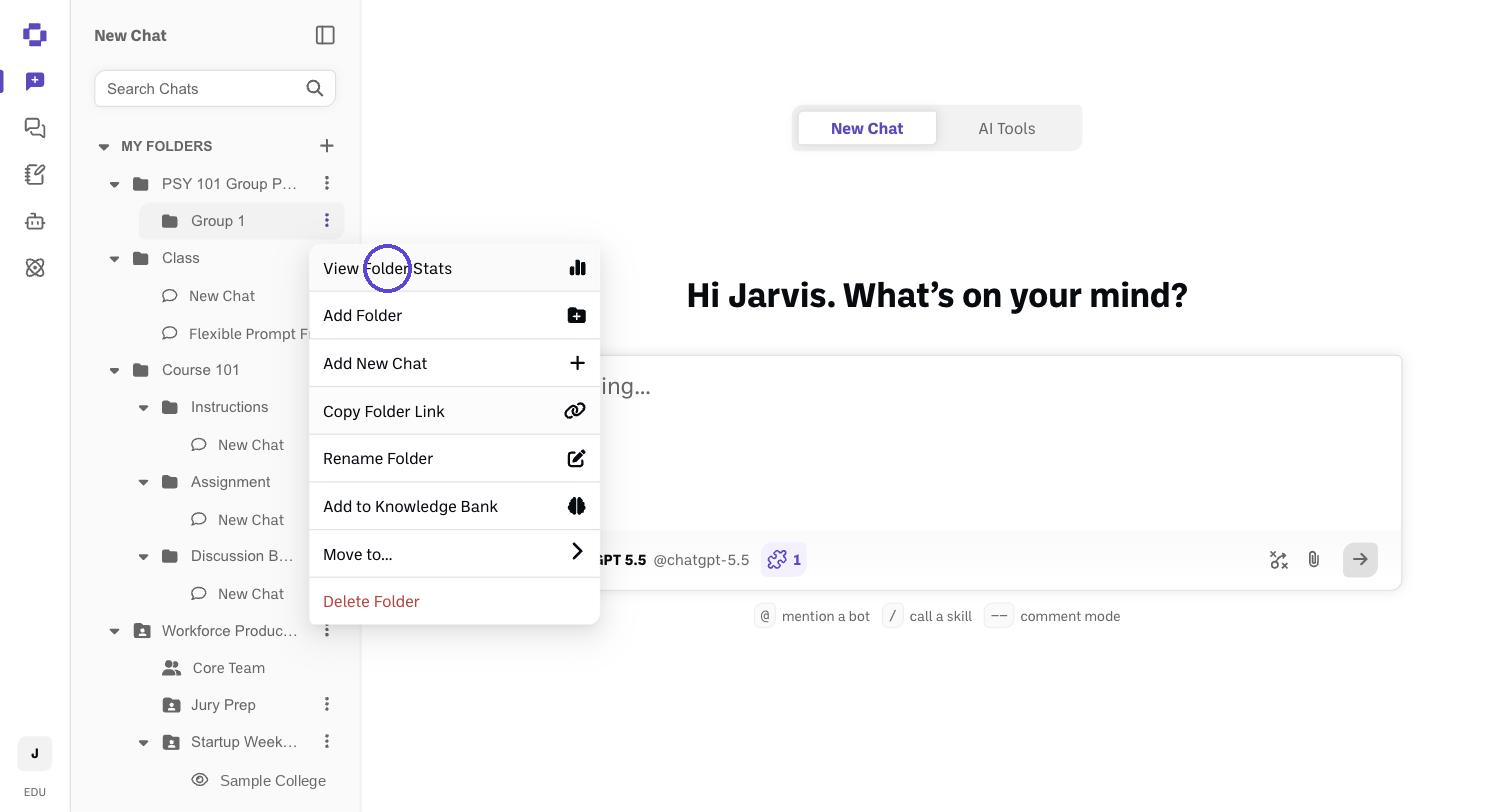This screenshot has width=1512, height=812.
Task: Collapse the Course 101 folder arrow
Action: point(114,370)
